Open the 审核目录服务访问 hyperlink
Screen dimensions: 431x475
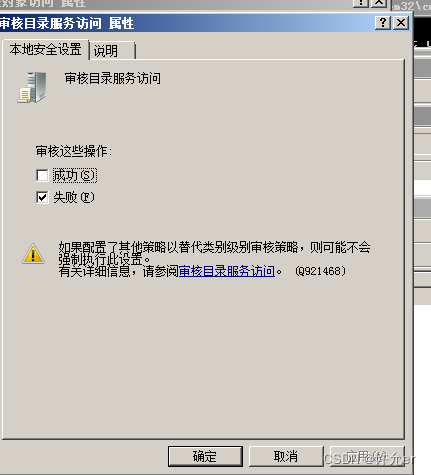point(227,271)
